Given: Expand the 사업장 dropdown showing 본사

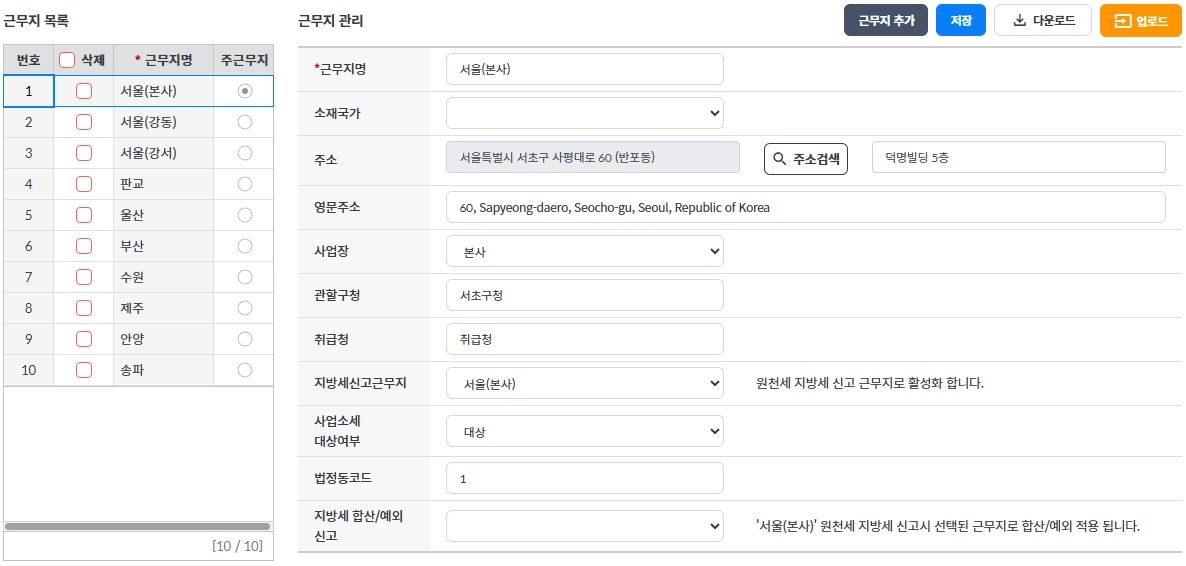Looking at the screenshot, I should [584, 251].
